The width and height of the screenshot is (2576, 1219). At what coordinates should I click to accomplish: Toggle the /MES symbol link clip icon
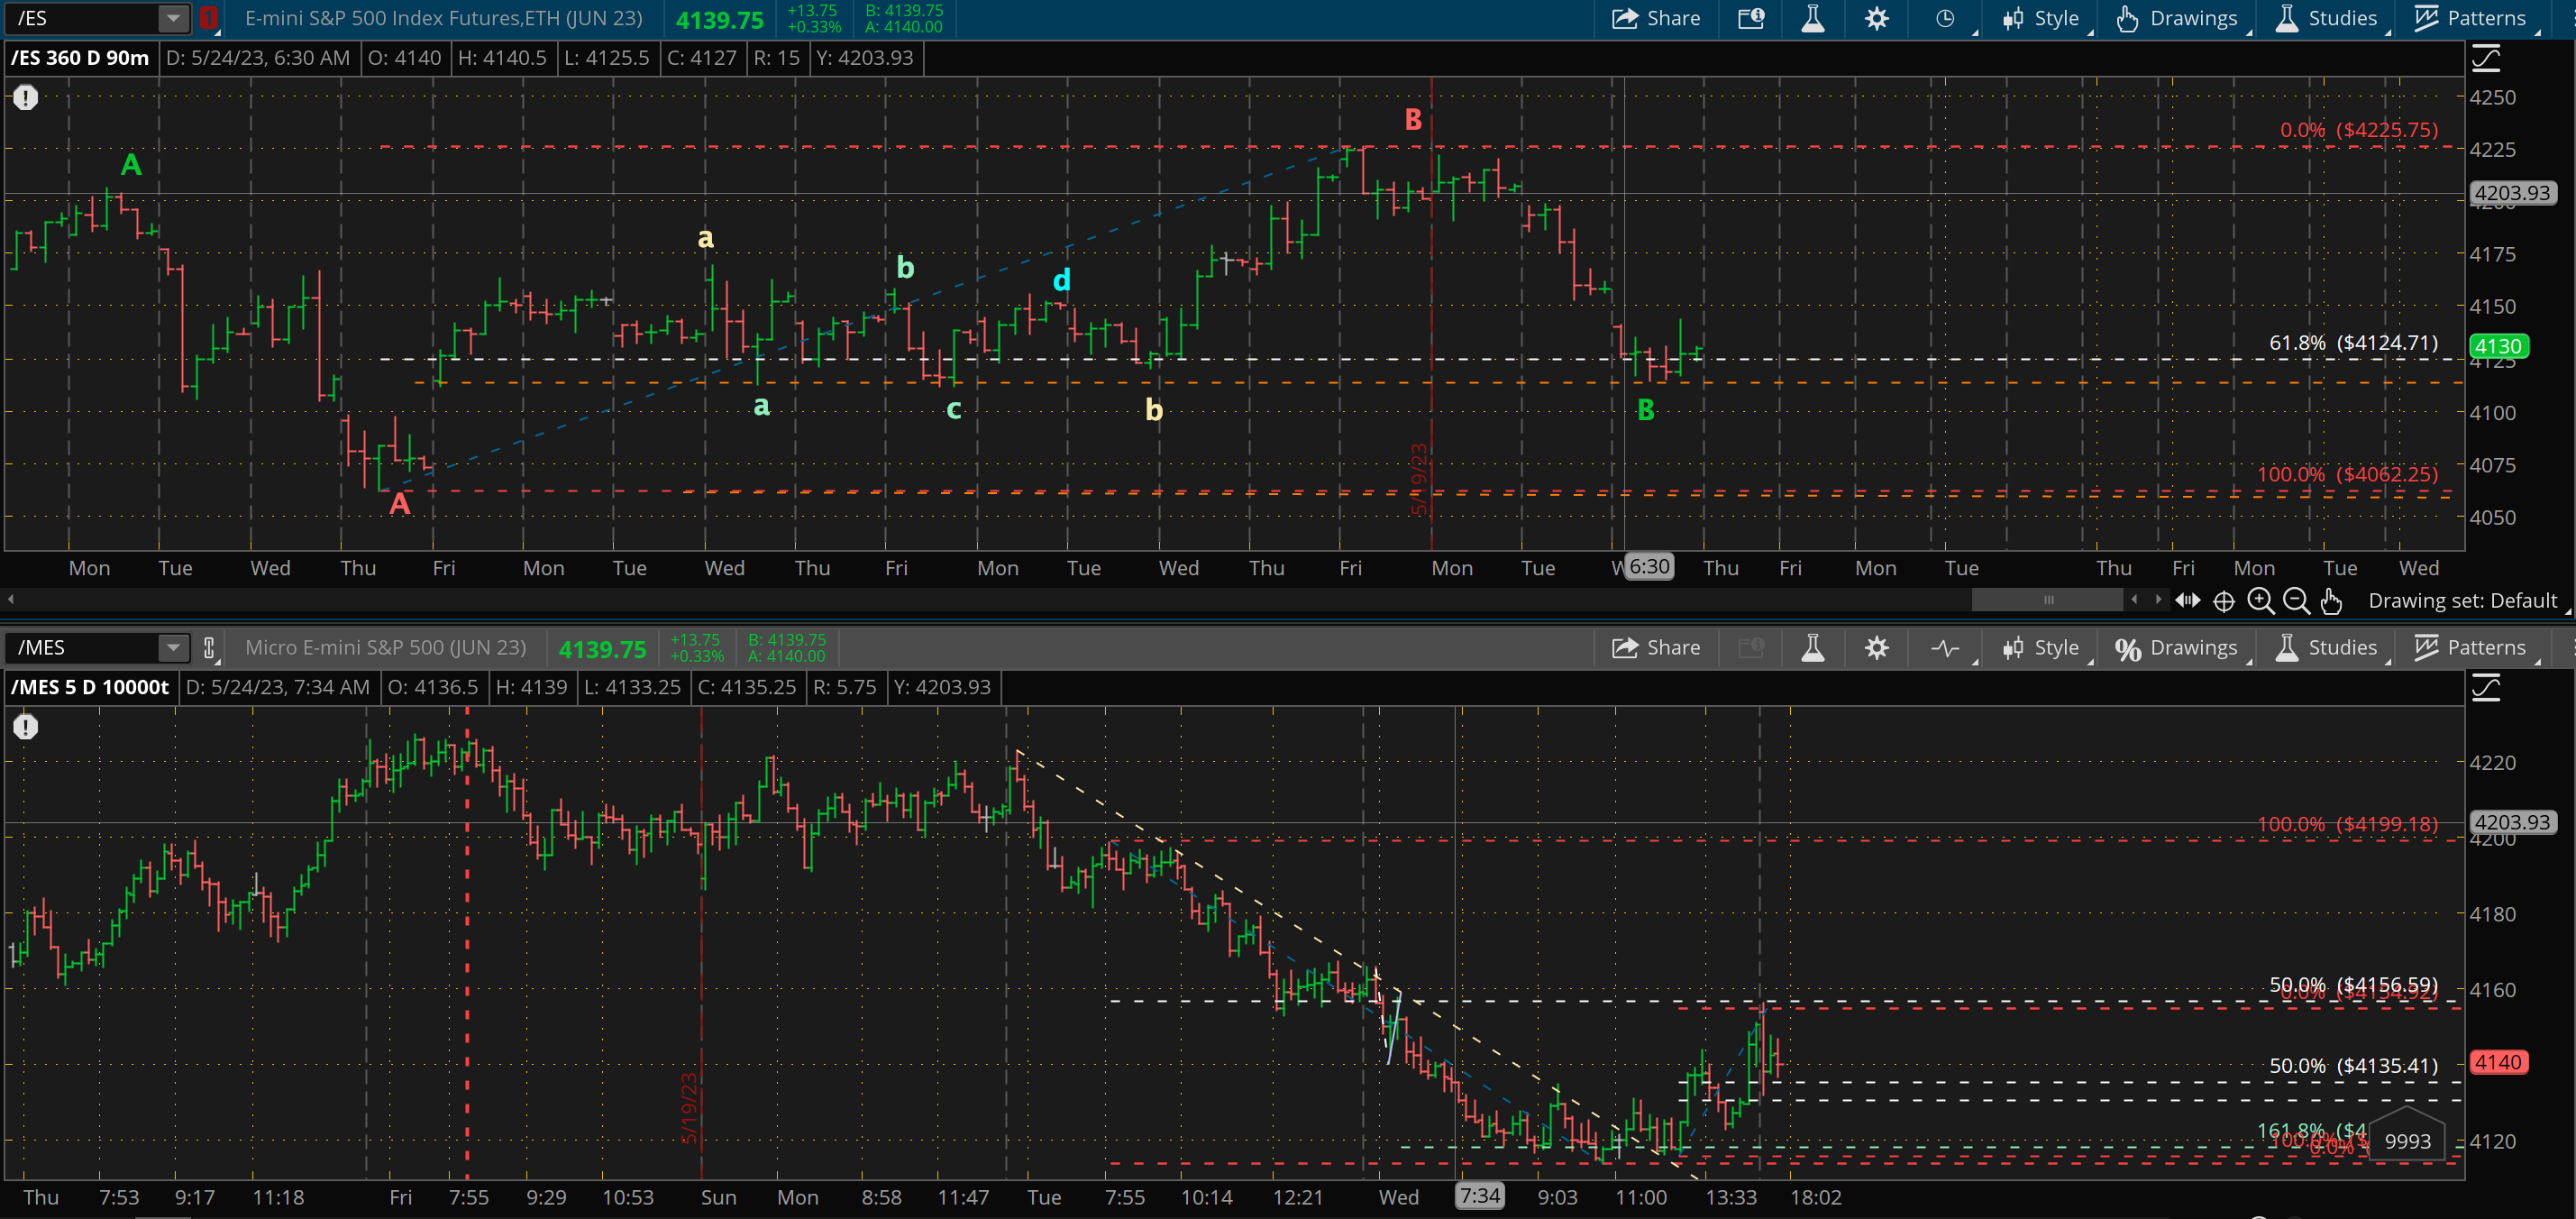click(209, 648)
